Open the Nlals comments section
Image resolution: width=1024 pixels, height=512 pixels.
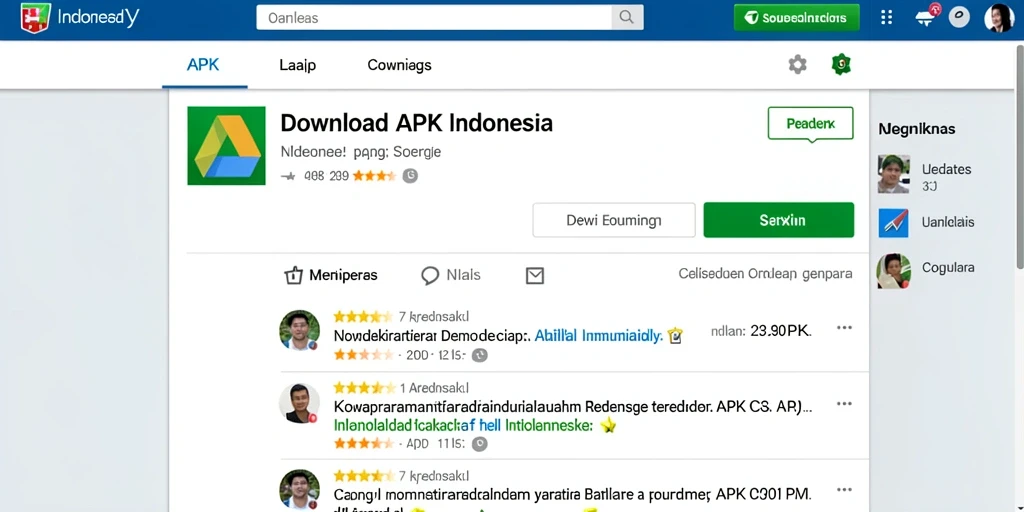pyautogui.click(x=451, y=276)
